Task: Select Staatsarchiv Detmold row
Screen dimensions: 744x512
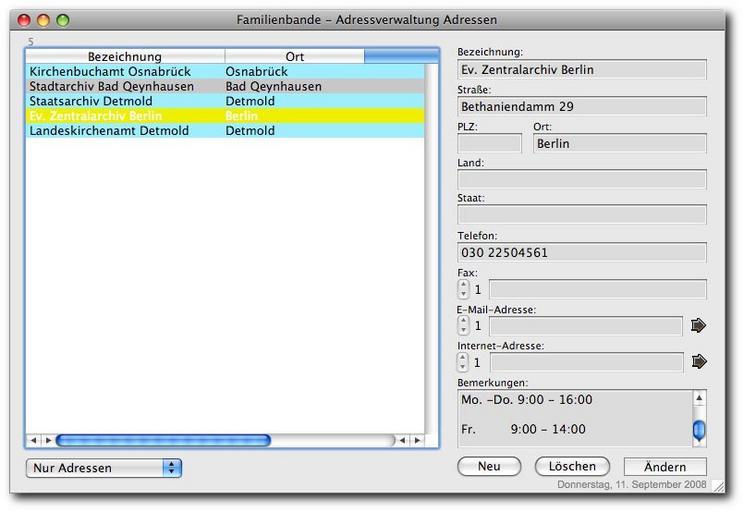Action: pos(225,101)
